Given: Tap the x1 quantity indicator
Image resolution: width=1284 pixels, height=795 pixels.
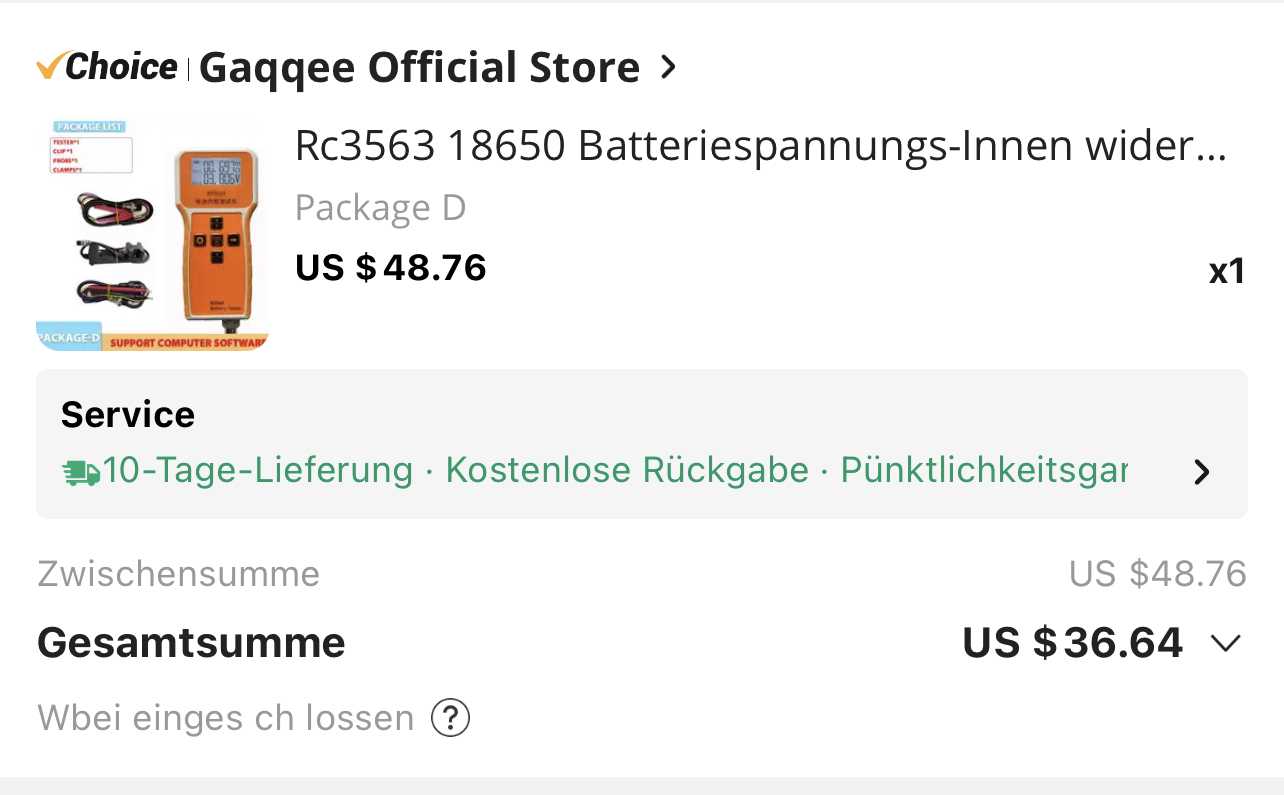Looking at the screenshot, I should pos(1226,271).
